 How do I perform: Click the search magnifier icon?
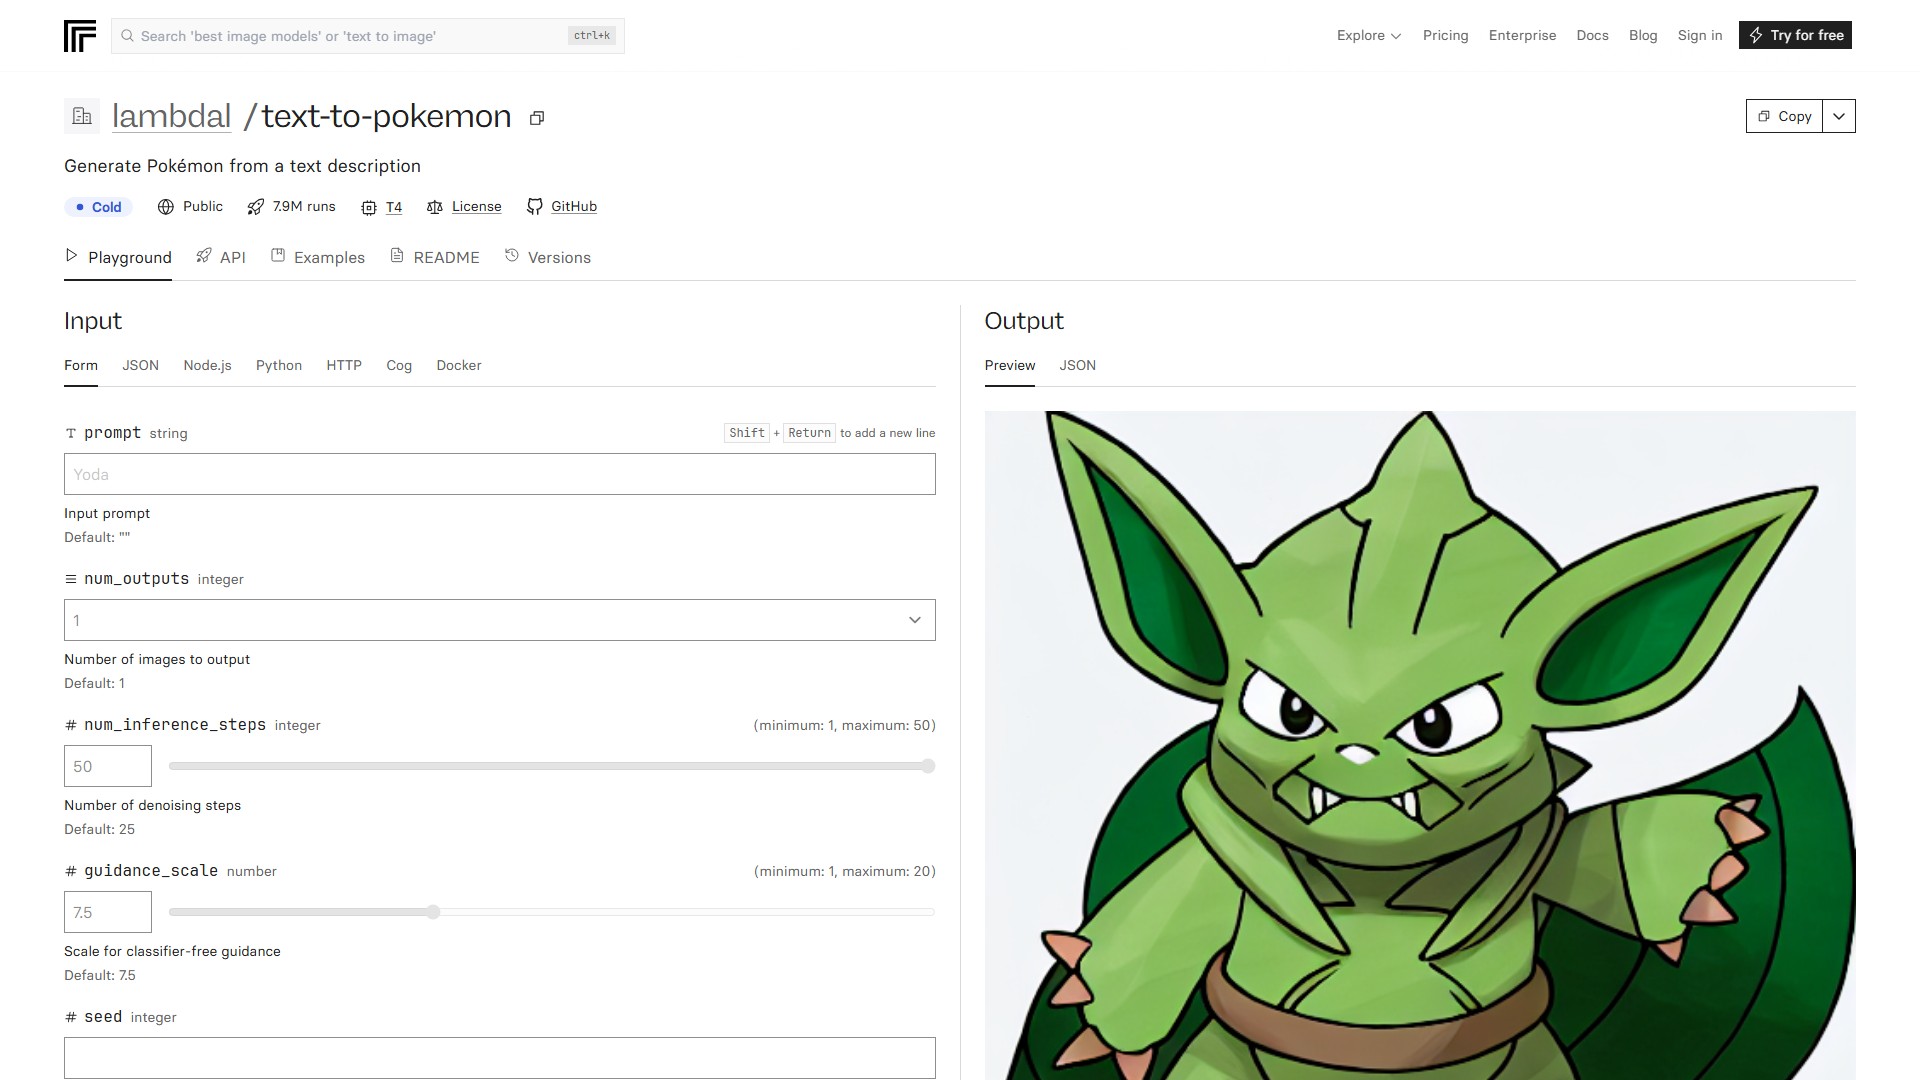129,36
